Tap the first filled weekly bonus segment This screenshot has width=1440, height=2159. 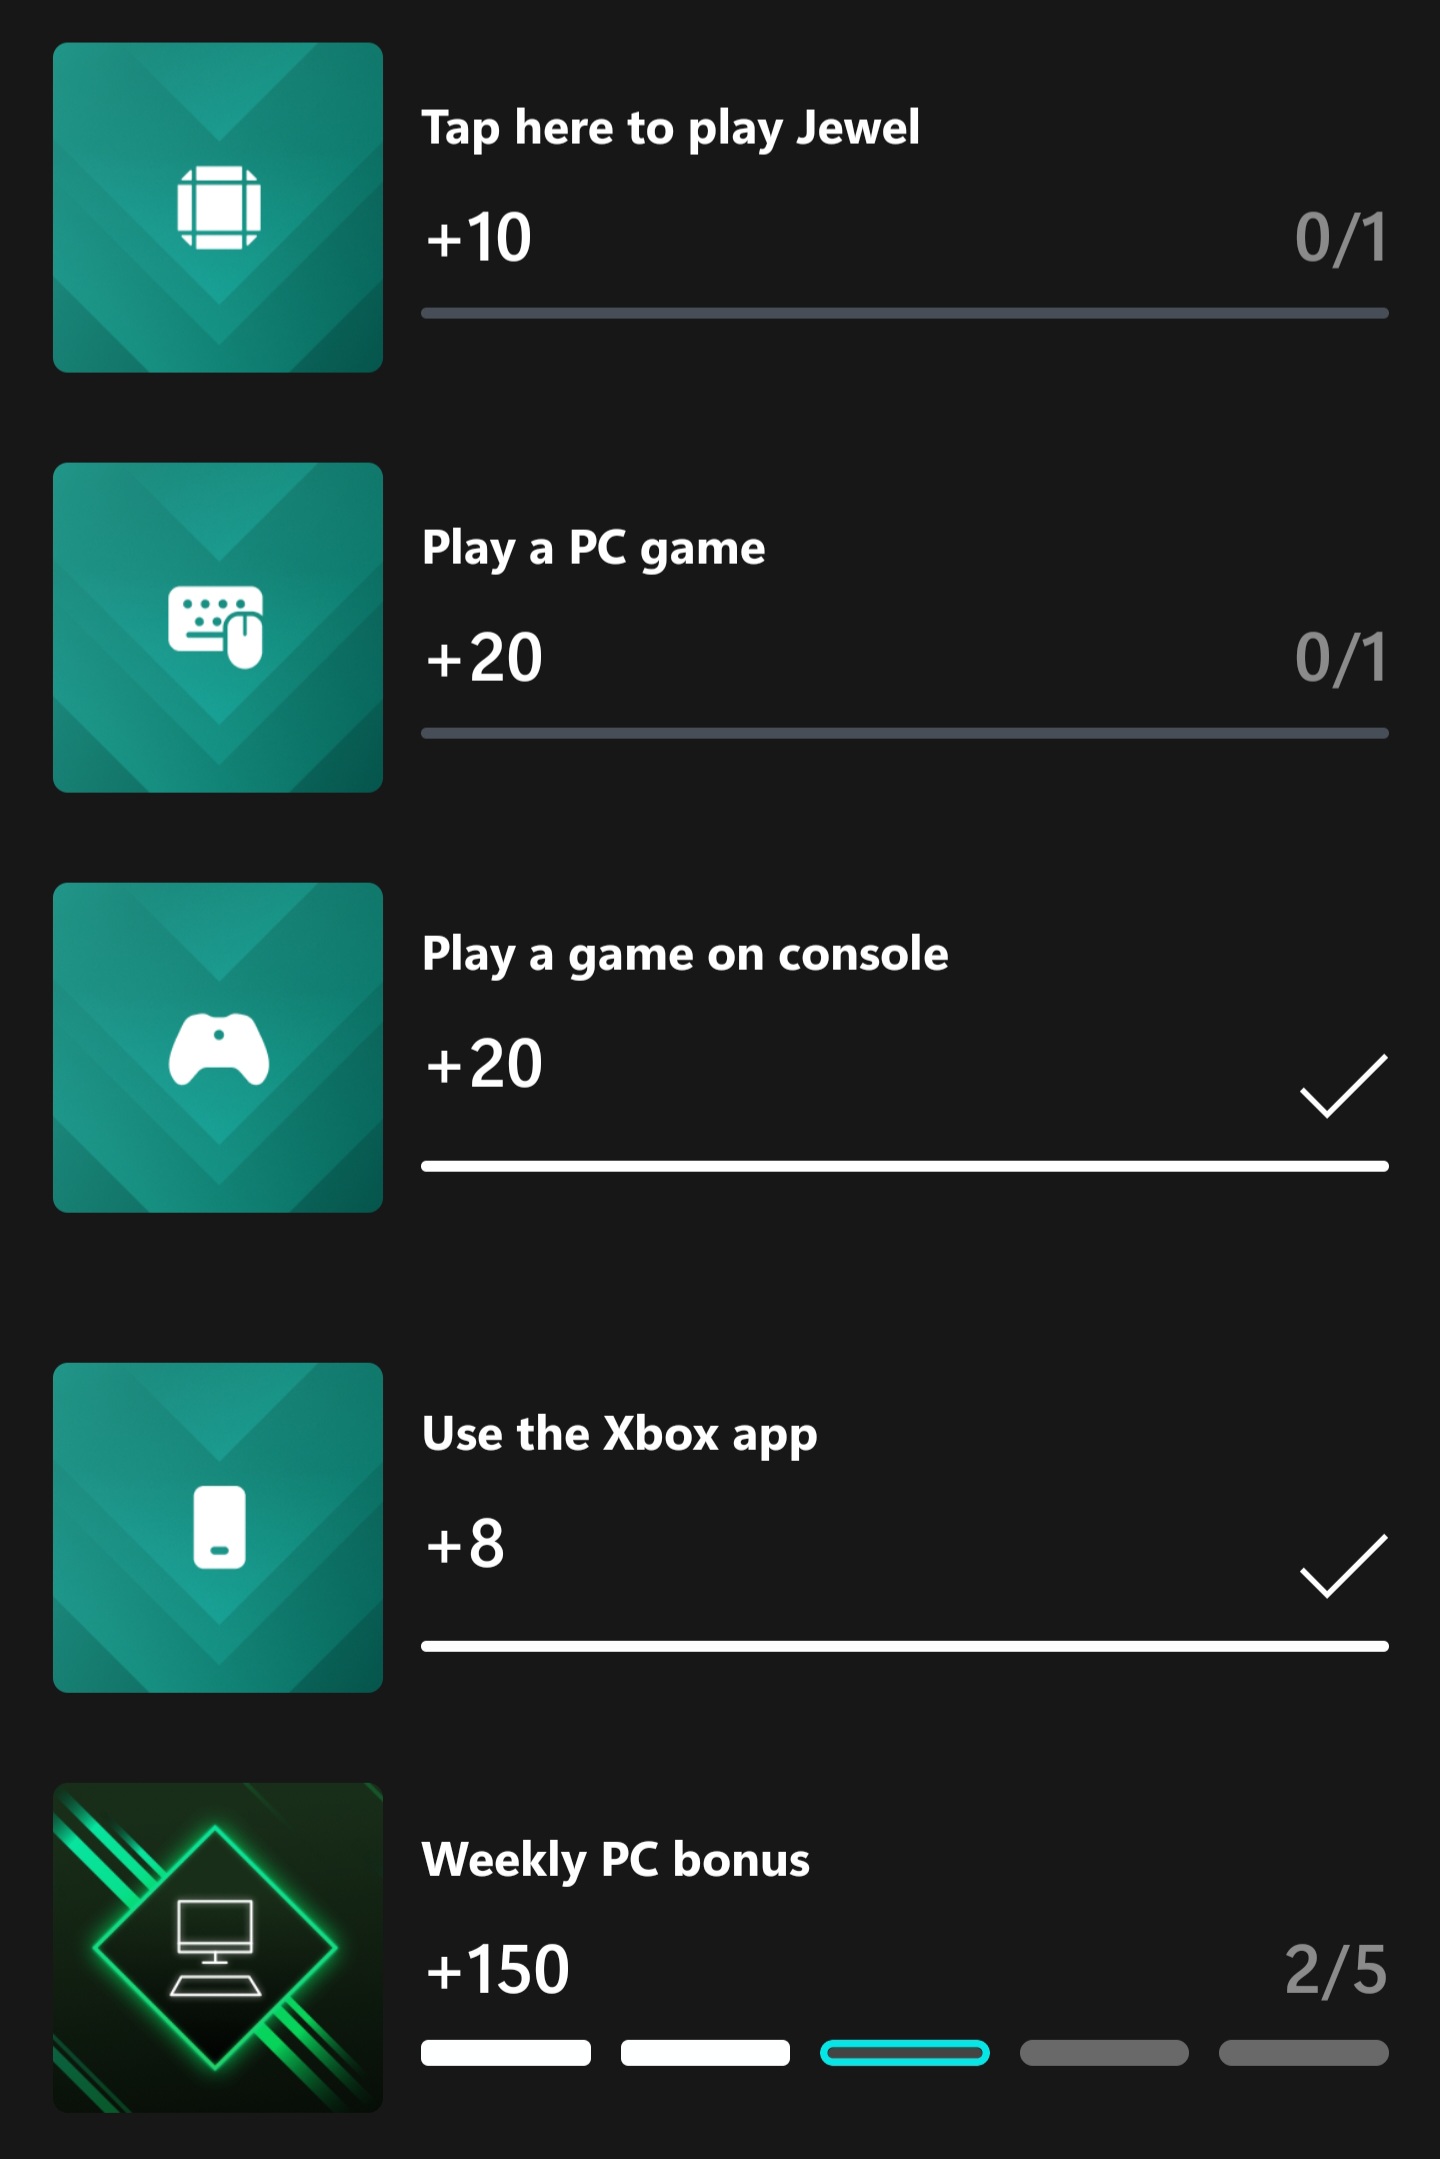(506, 2053)
